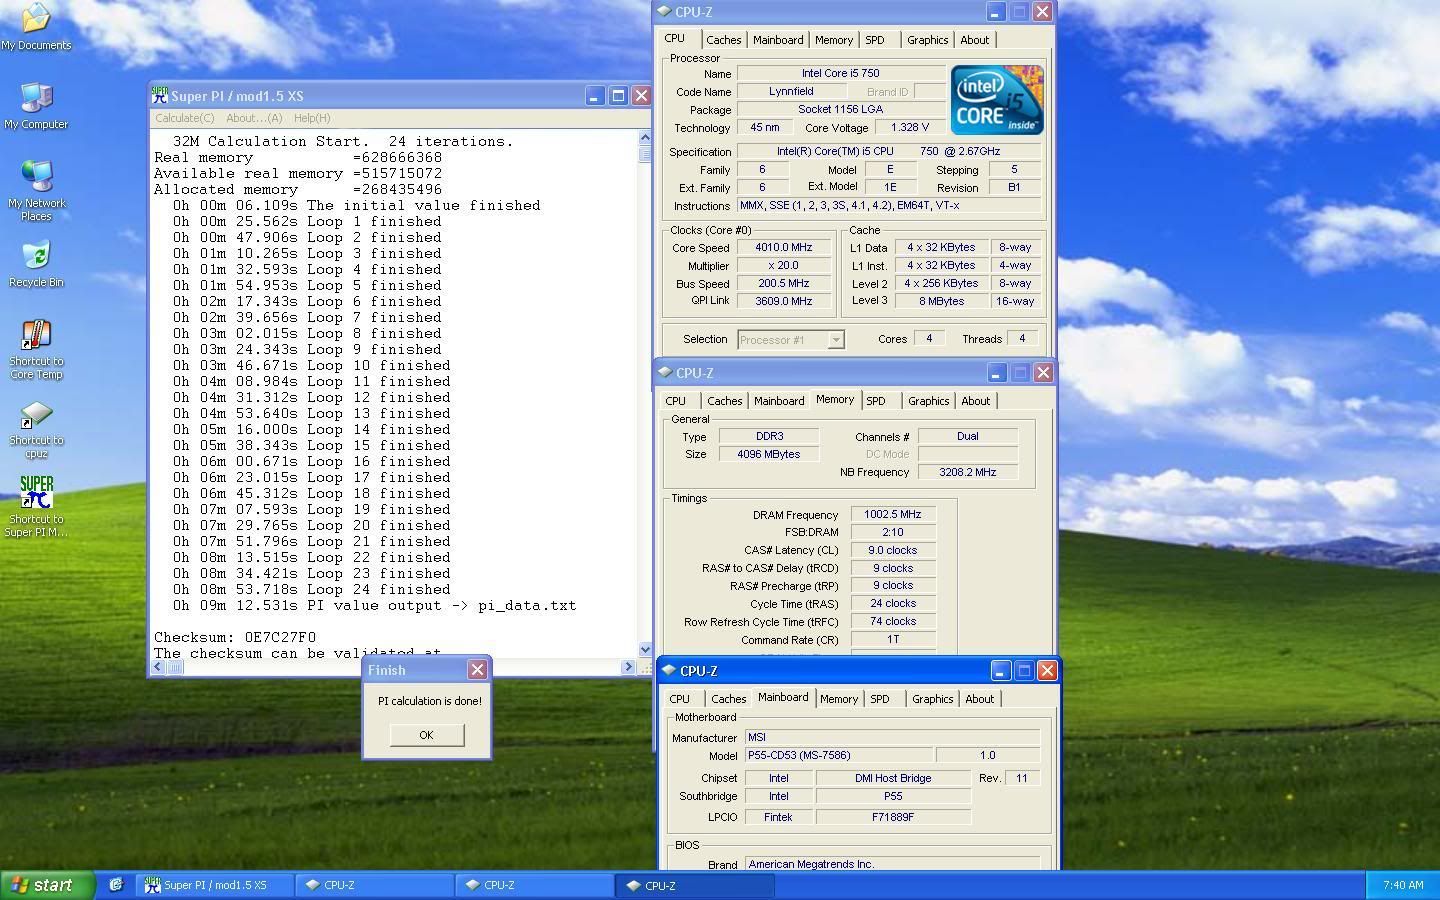Click the BIOS brand American Megatrends Inc.

[x=892, y=864]
